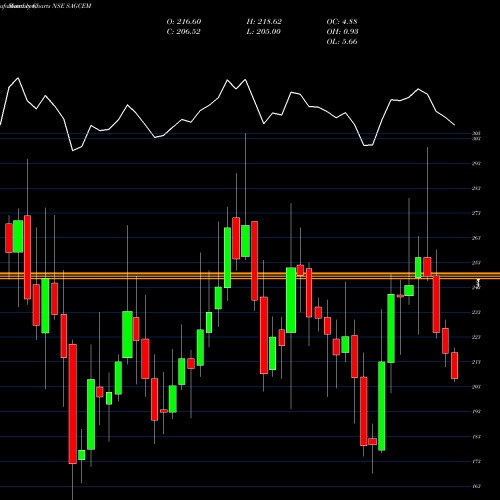The width and height of the screenshot is (500, 500).
Task: Click the 203 price axis label
Action: (x=476, y=387)
